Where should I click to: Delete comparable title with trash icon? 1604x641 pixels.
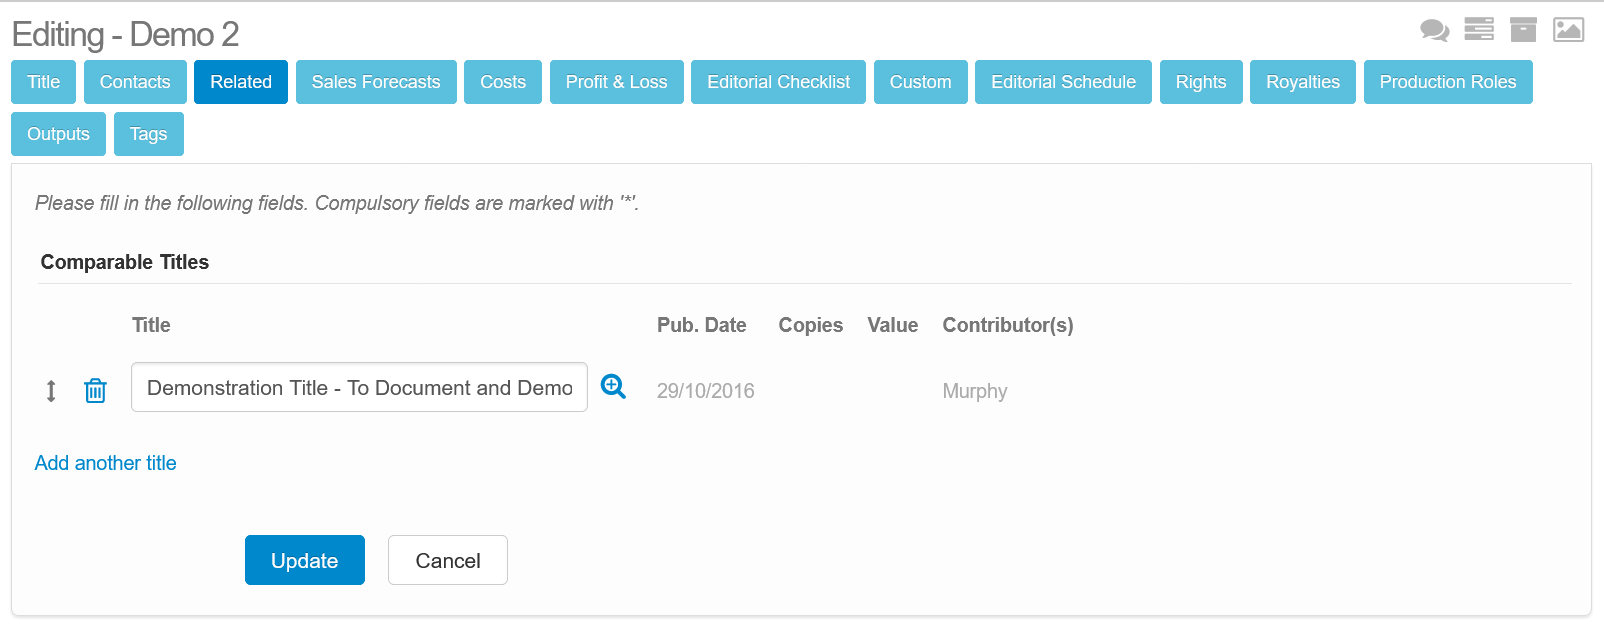(95, 391)
